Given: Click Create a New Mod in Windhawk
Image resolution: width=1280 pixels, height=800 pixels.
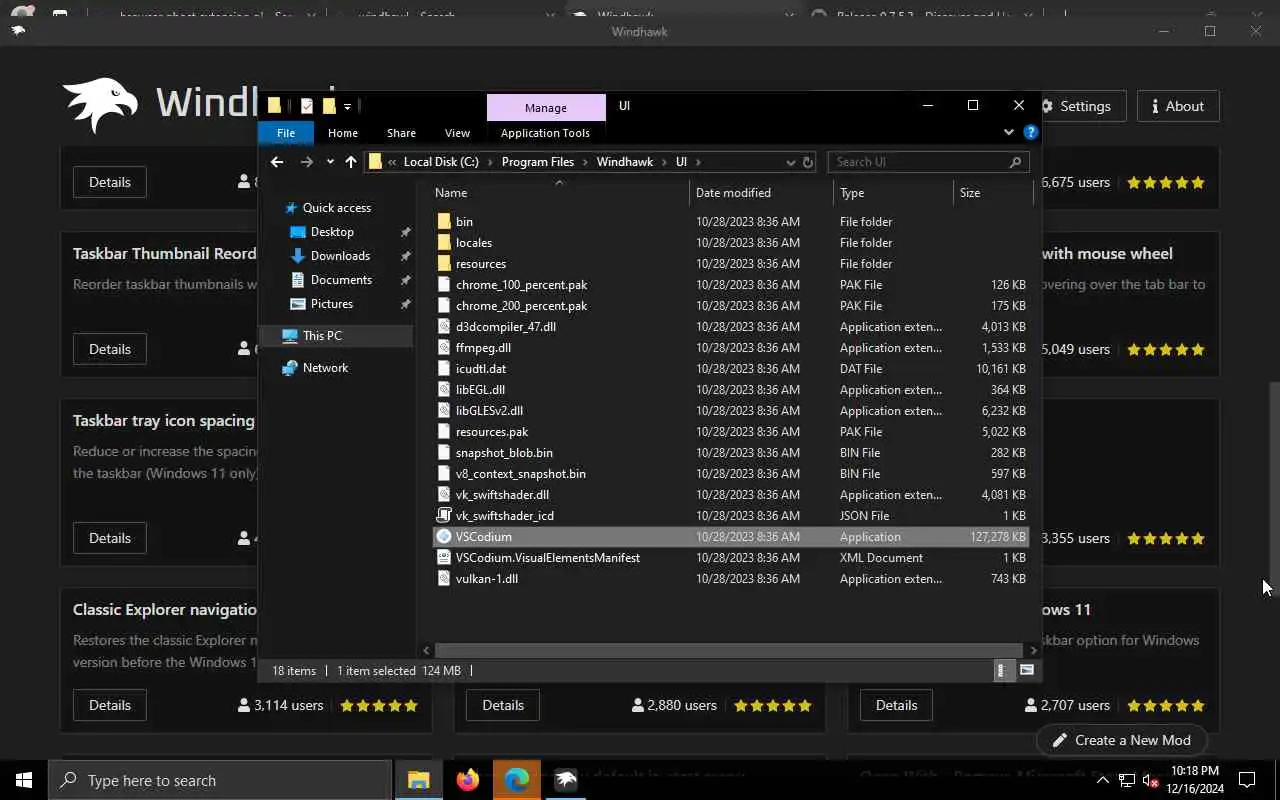Looking at the screenshot, I should (1121, 740).
